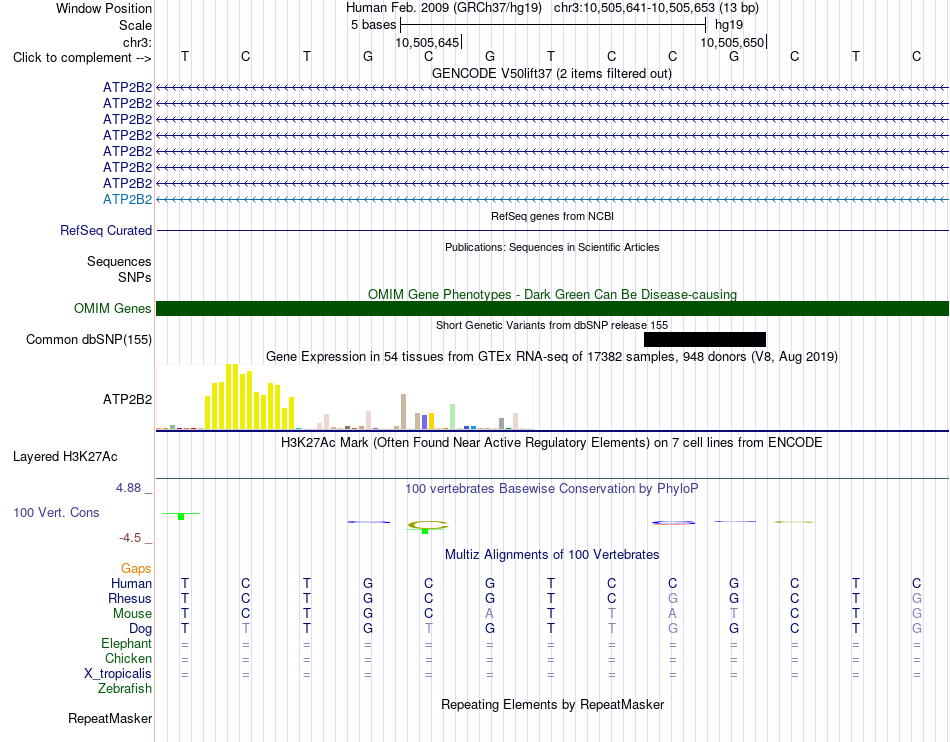This screenshot has width=950, height=742.
Task: Click the 4.88 PhyloP upper axis value
Action: click(x=128, y=488)
